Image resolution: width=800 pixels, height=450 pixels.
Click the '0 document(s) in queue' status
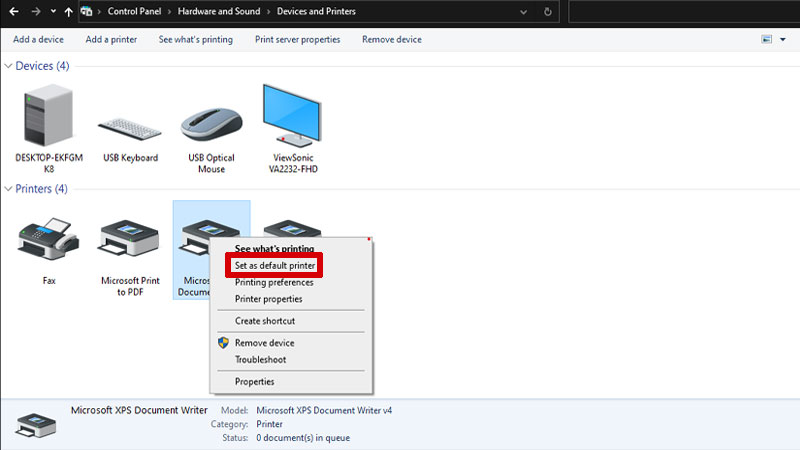(303, 438)
